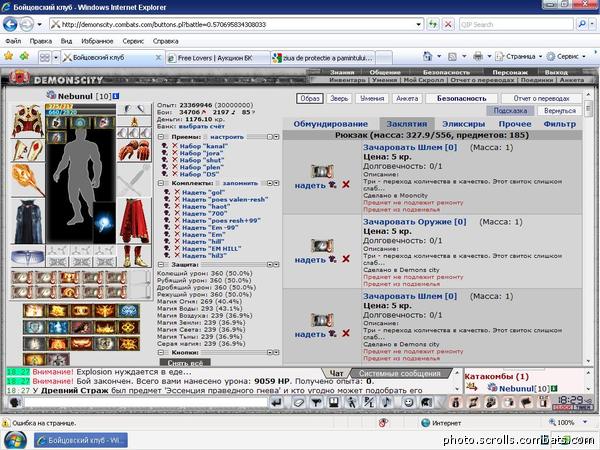600x450 pixels.
Task: Click надеть for Зачаровать Оружие scroll
Action: click(x=310, y=260)
